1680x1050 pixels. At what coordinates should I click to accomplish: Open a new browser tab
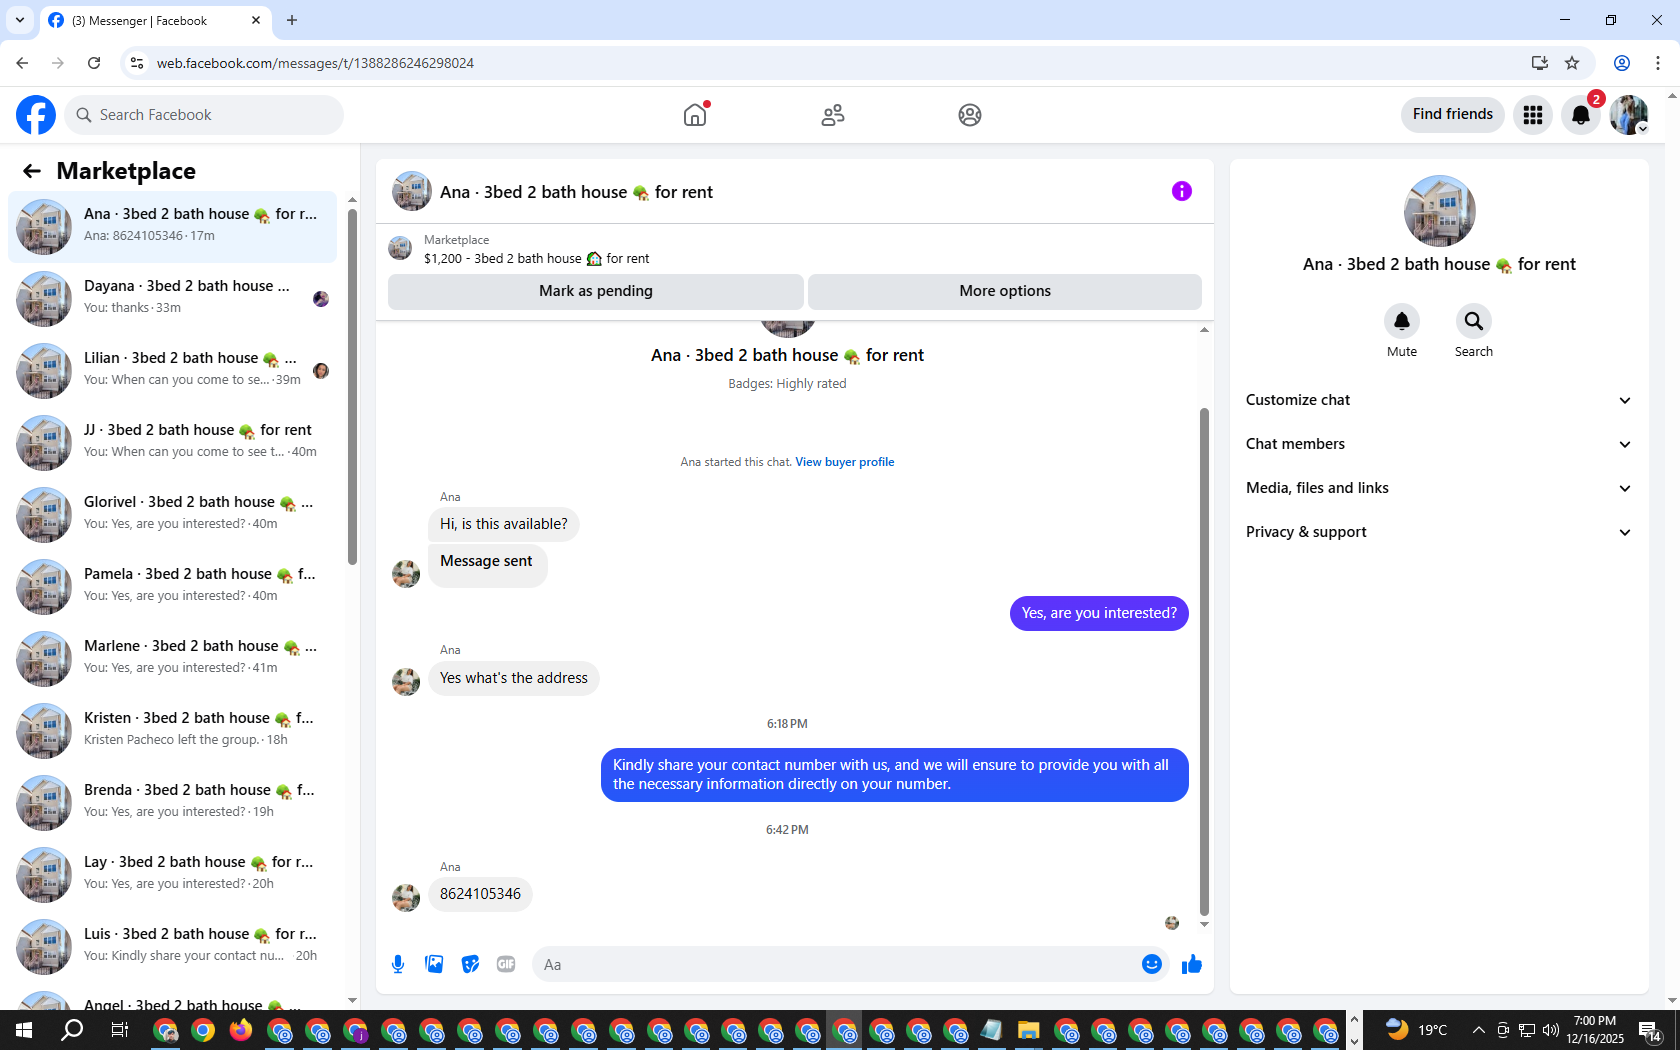tap(292, 20)
